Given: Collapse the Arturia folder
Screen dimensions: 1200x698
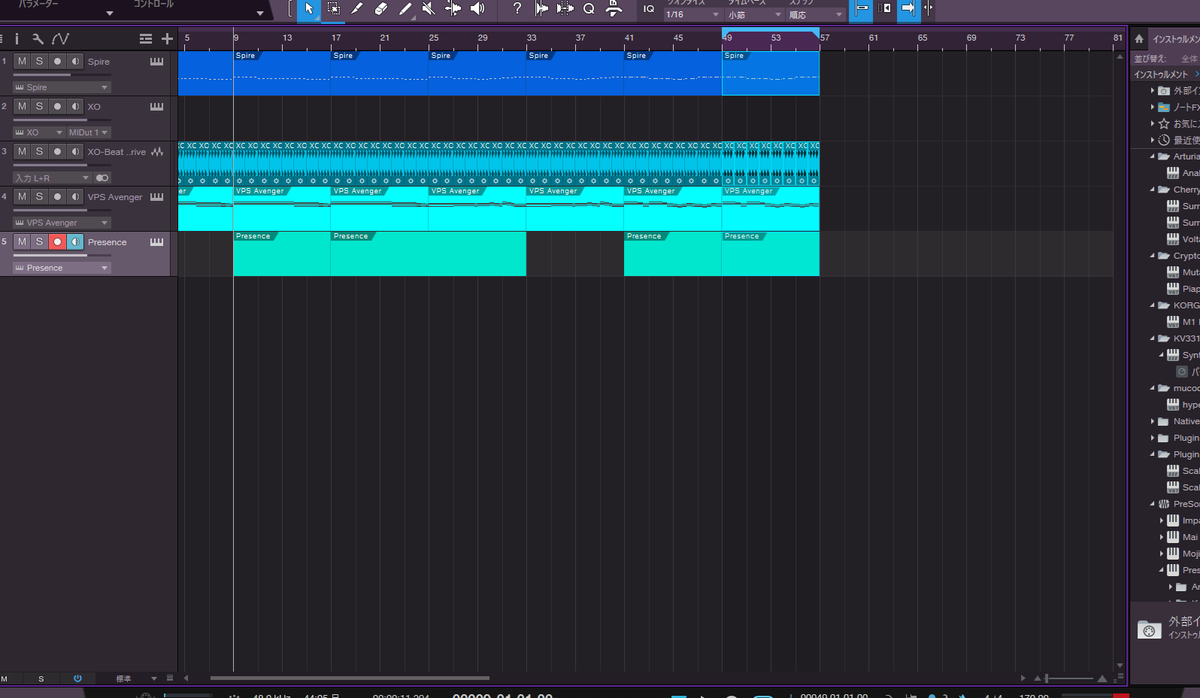Looking at the screenshot, I should pyautogui.click(x=1152, y=156).
